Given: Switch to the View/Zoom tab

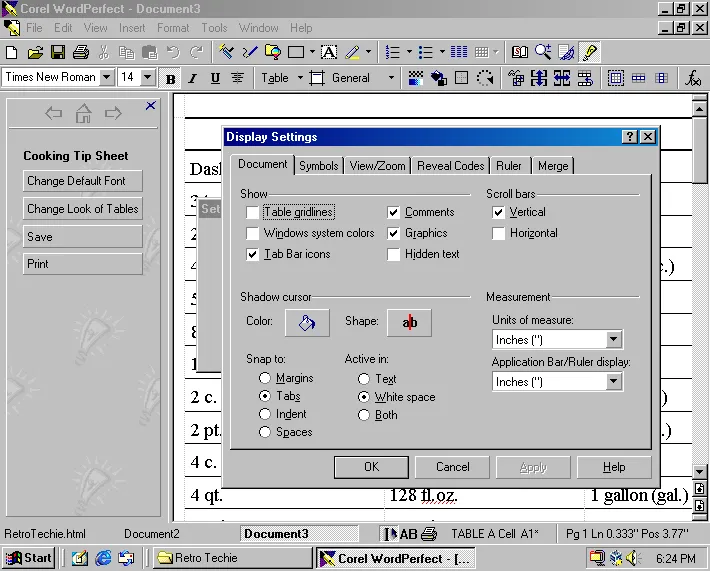Looking at the screenshot, I should 377,166.
